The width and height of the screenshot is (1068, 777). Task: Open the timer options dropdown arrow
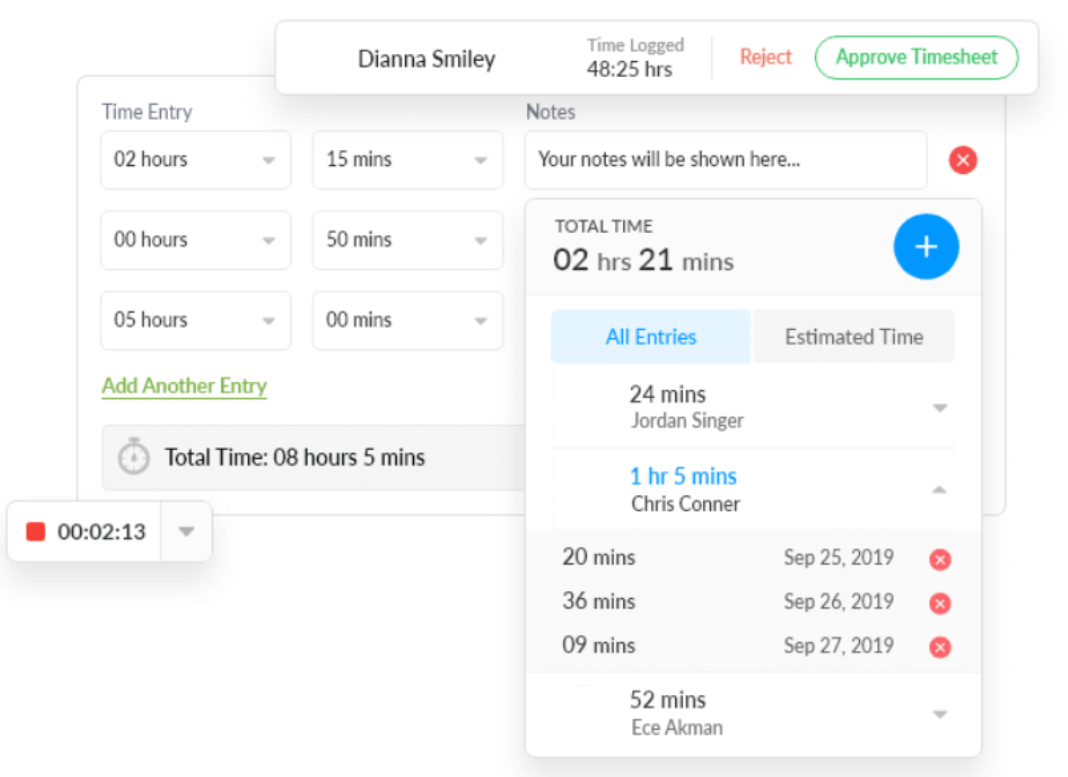[x=186, y=532]
